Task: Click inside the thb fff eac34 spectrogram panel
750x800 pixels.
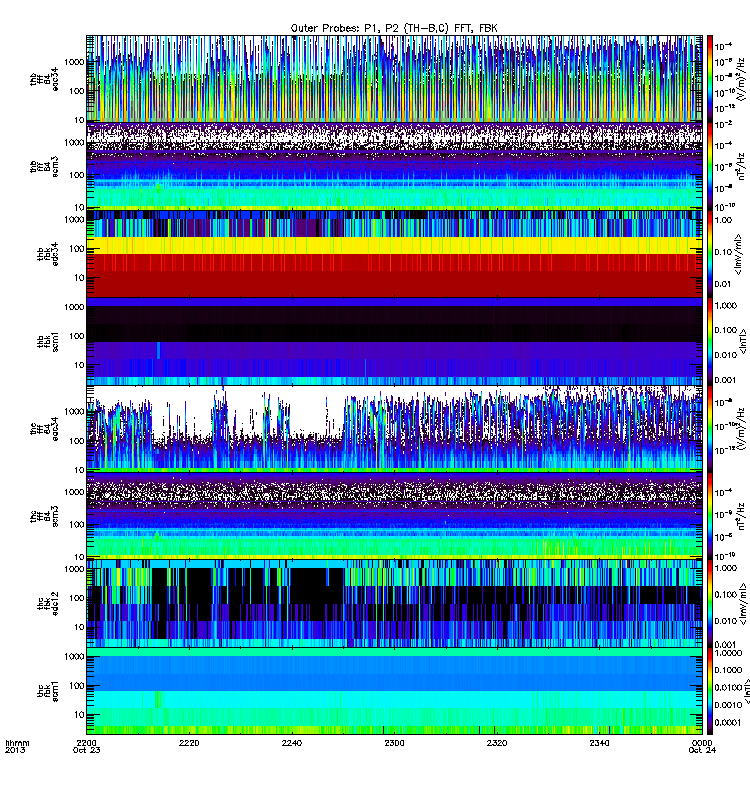Action: [x=394, y=79]
